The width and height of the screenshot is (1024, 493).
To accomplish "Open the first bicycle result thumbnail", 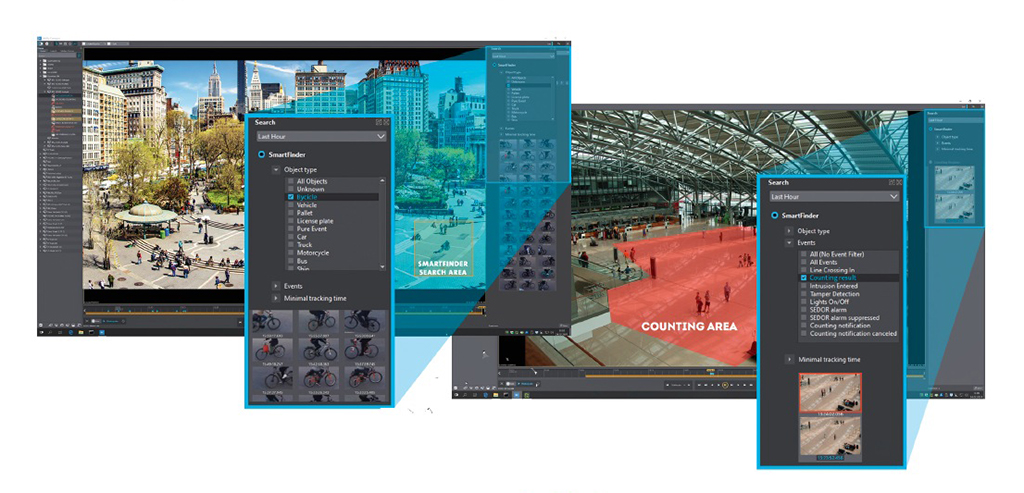I will click(x=274, y=323).
